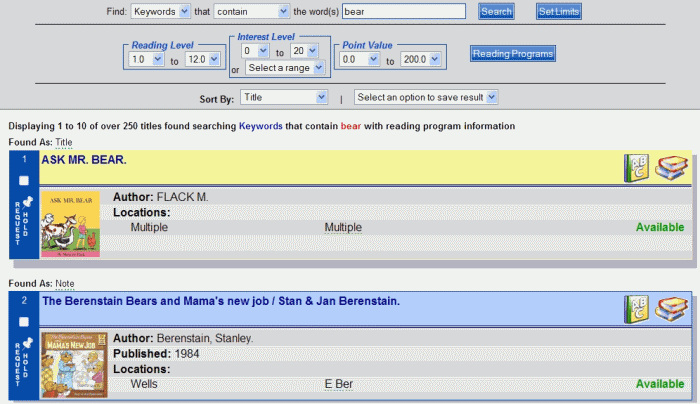Open the Mama's New Job cover thumbnail
The width and height of the screenshot is (700, 404).
coord(71,362)
